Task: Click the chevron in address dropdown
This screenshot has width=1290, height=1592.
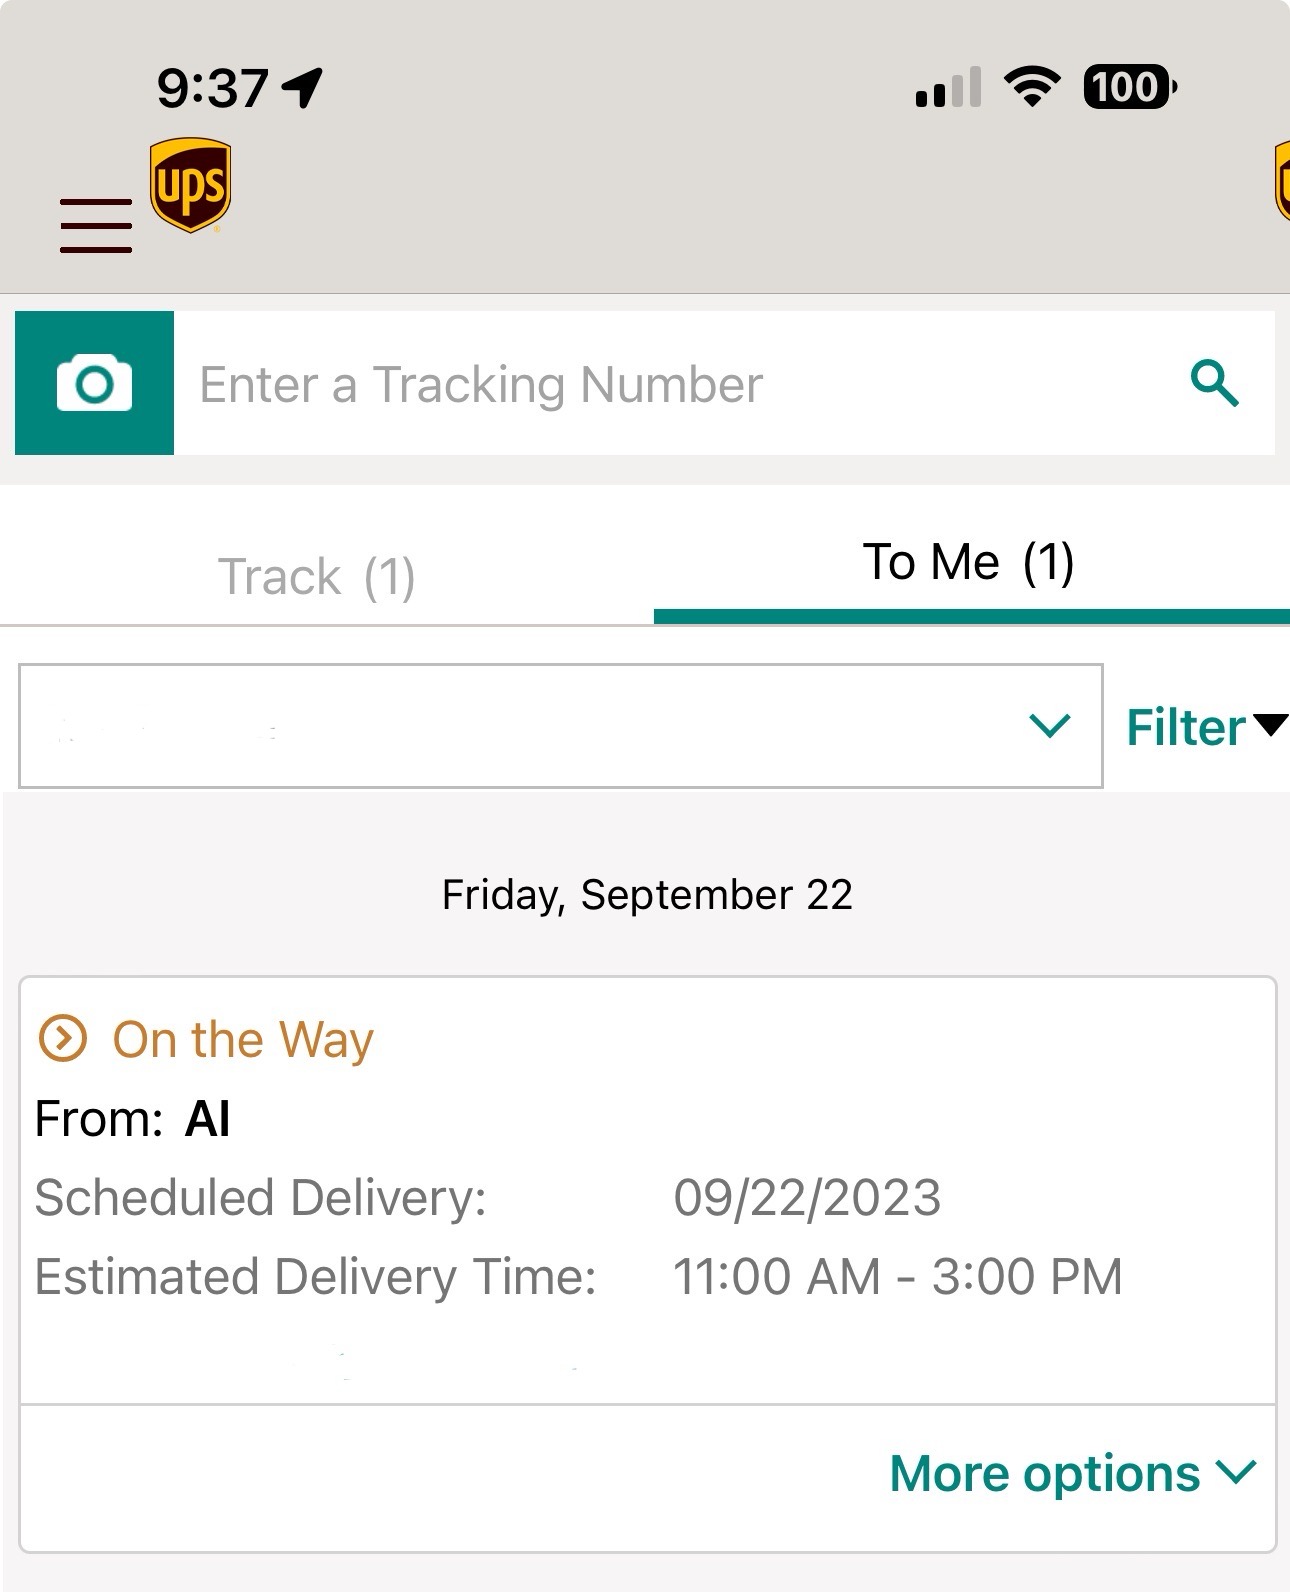Action: point(1049,726)
